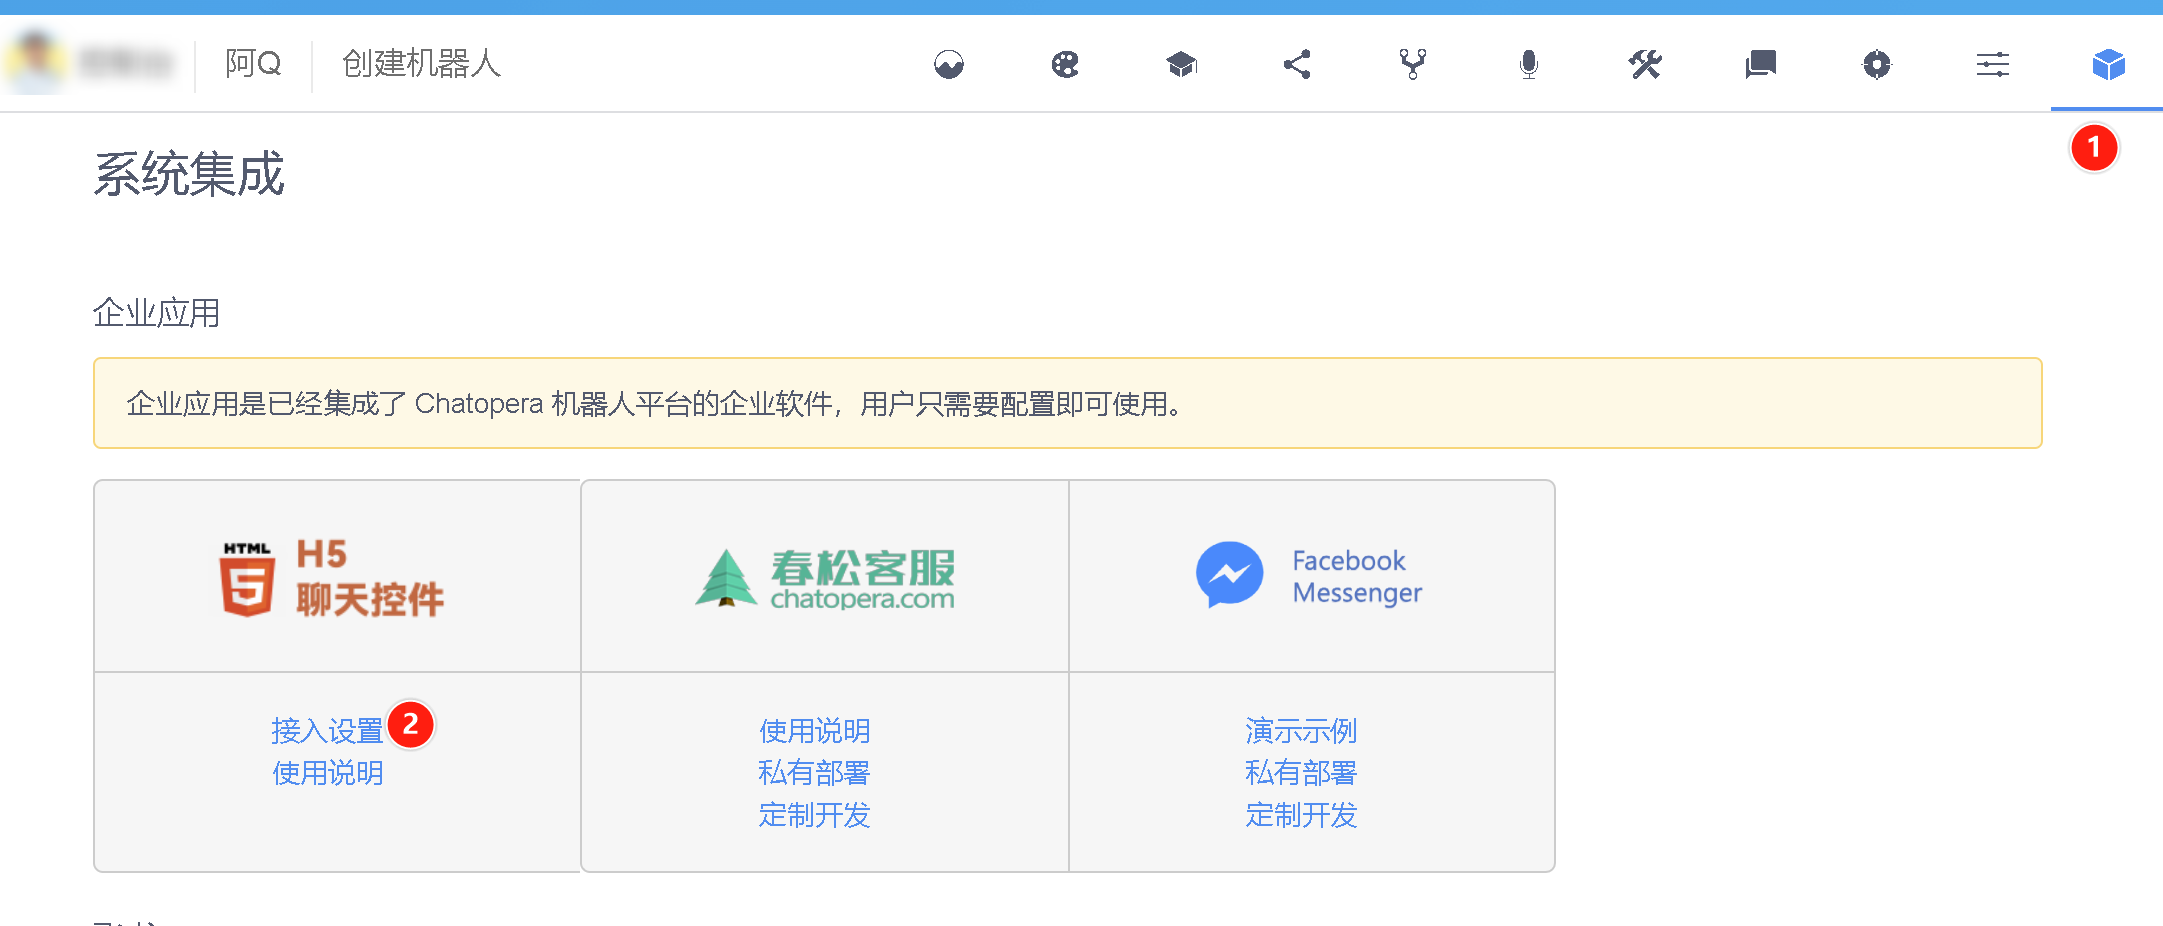Select the blue cube integrations tab

click(2109, 65)
